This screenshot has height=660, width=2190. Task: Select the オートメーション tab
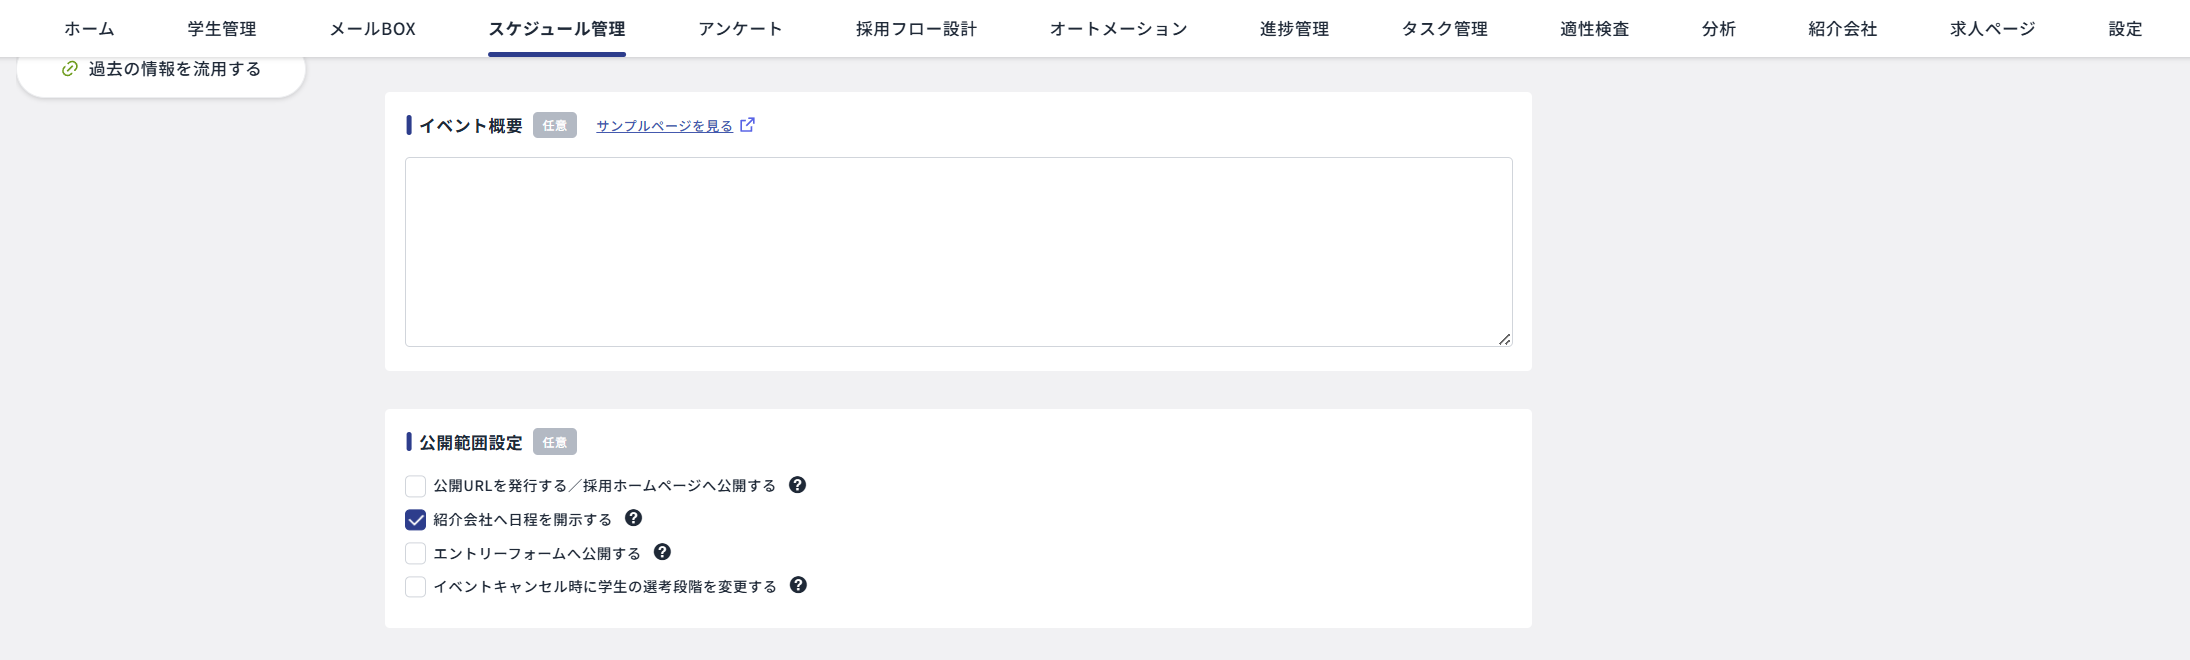(1118, 29)
